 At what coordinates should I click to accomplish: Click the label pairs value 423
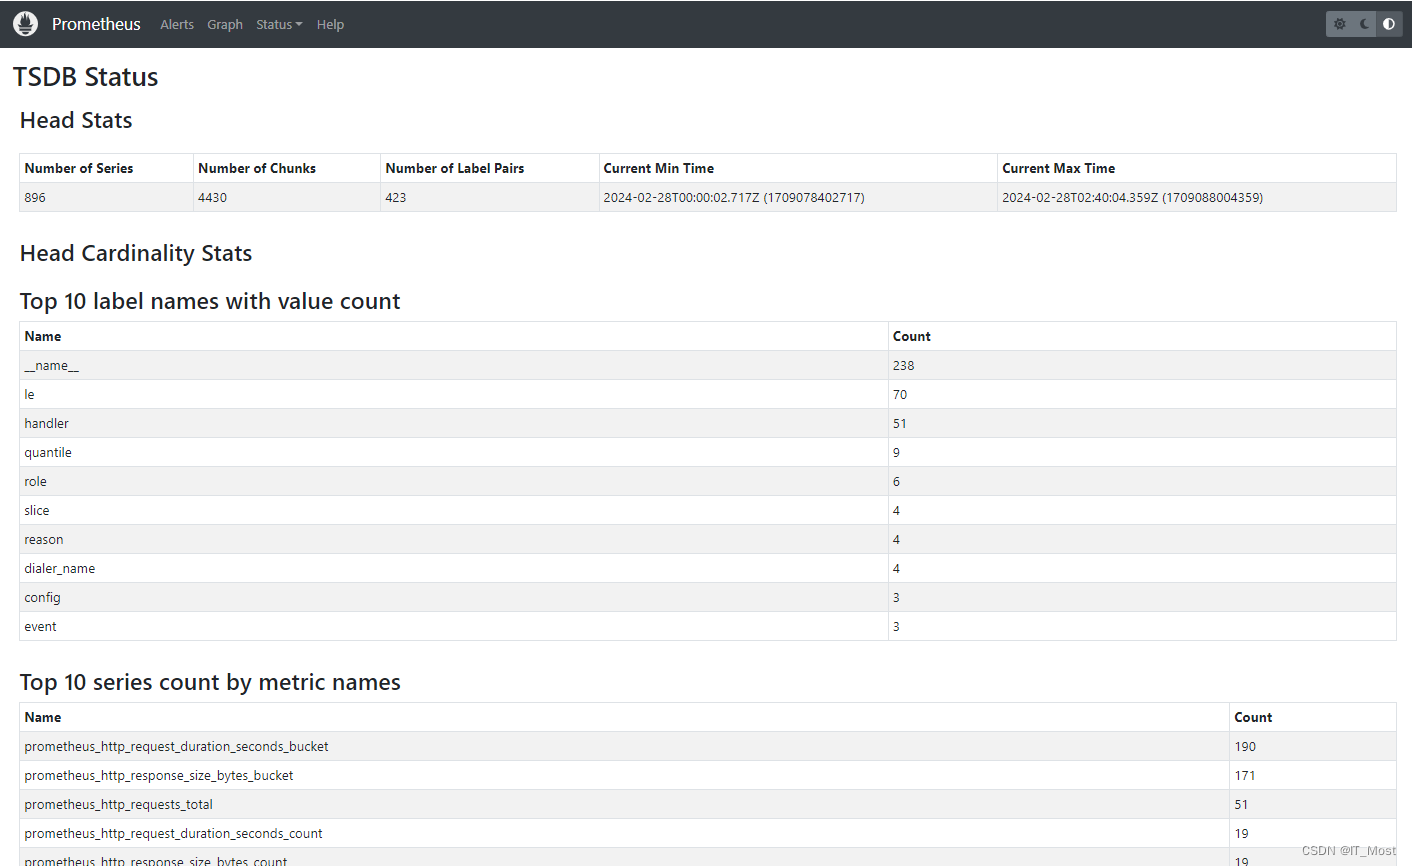click(396, 197)
